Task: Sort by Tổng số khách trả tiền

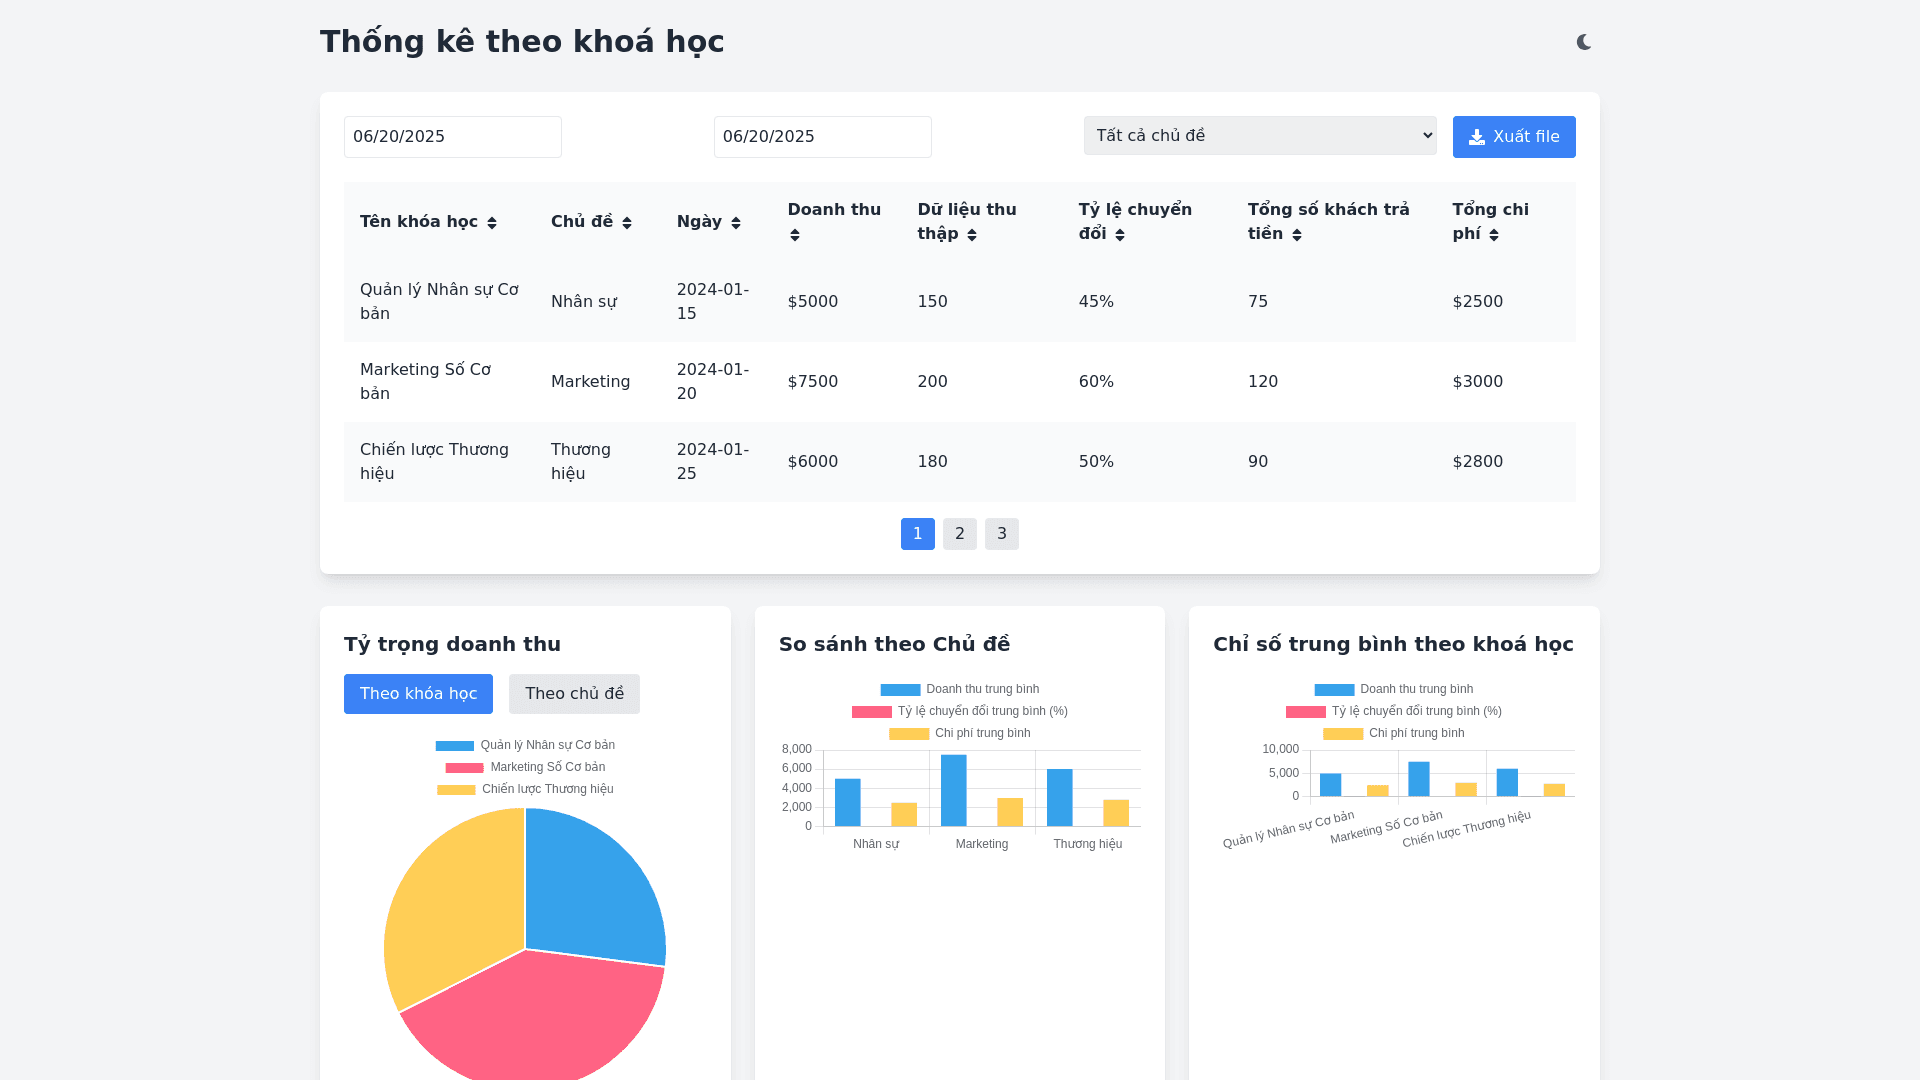Action: pos(1297,235)
